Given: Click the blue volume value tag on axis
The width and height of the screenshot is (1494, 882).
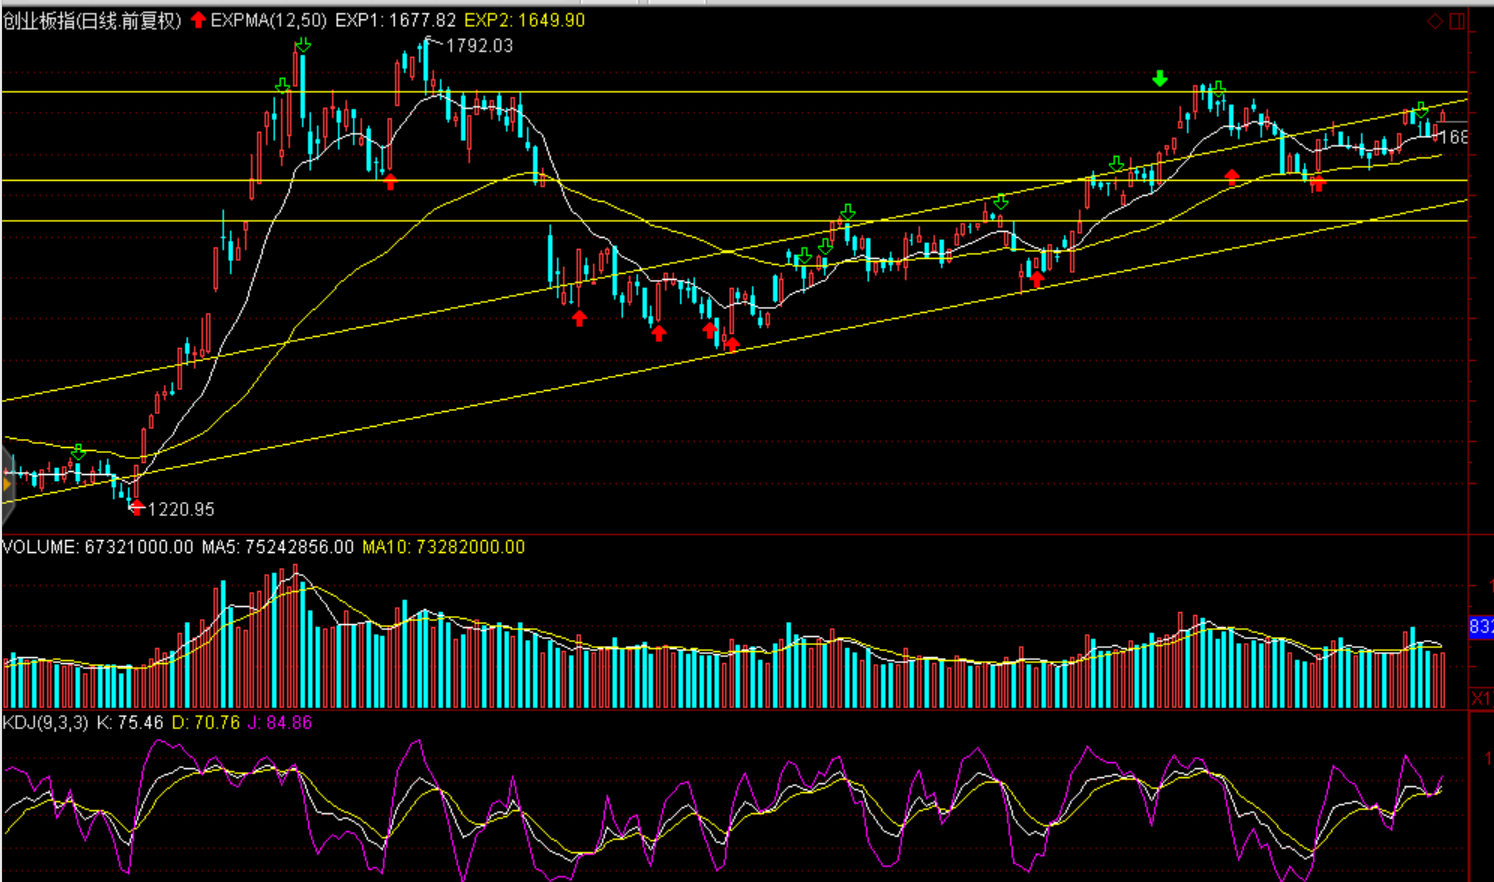Looking at the screenshot, I should (x=1480, y=627).
